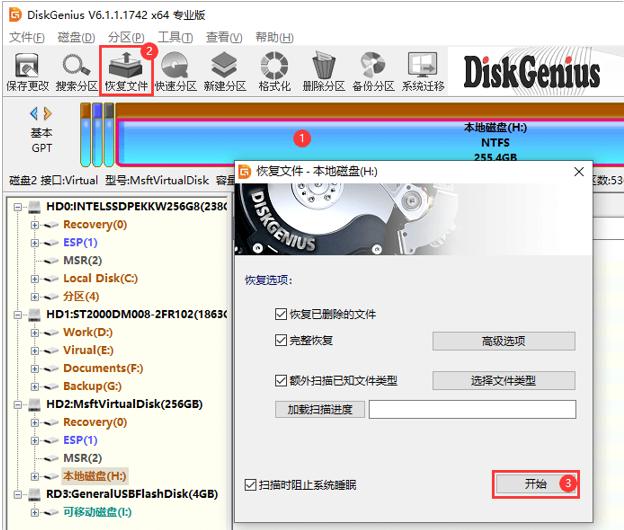Collapse the HD2 MsftVirtualDisk tree node

tap(18, 405)
